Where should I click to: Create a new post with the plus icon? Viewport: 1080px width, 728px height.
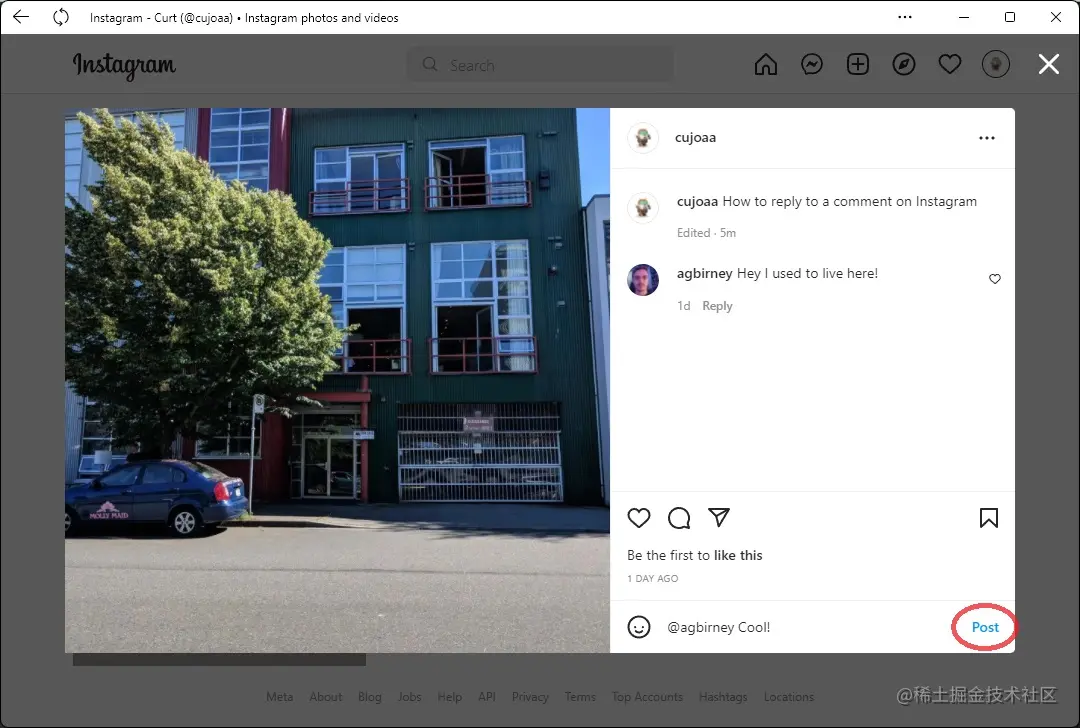pyautogui.click(x=858, y=65)
